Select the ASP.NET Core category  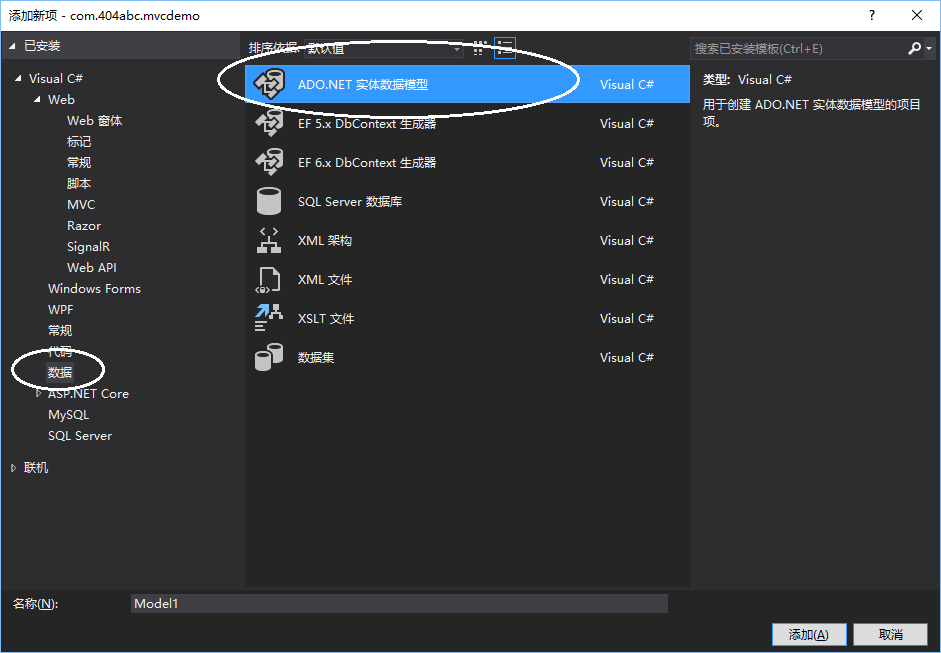click(88, 394)
